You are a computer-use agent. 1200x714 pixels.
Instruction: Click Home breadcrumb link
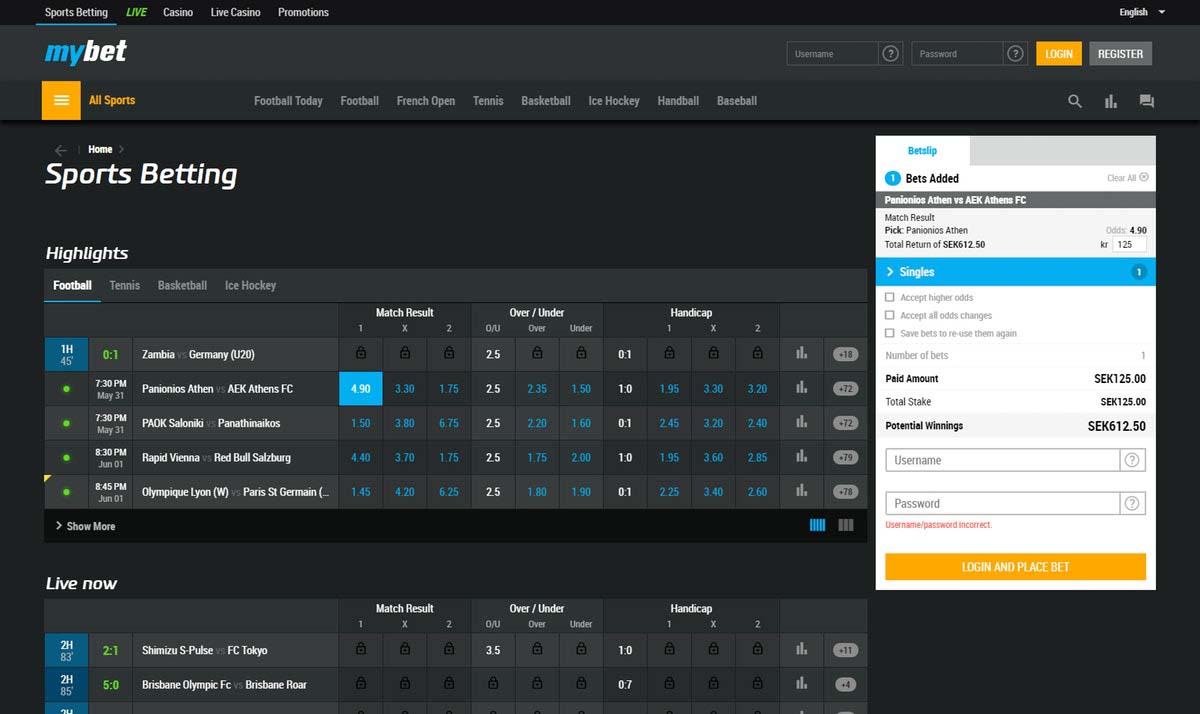point(100,150)
